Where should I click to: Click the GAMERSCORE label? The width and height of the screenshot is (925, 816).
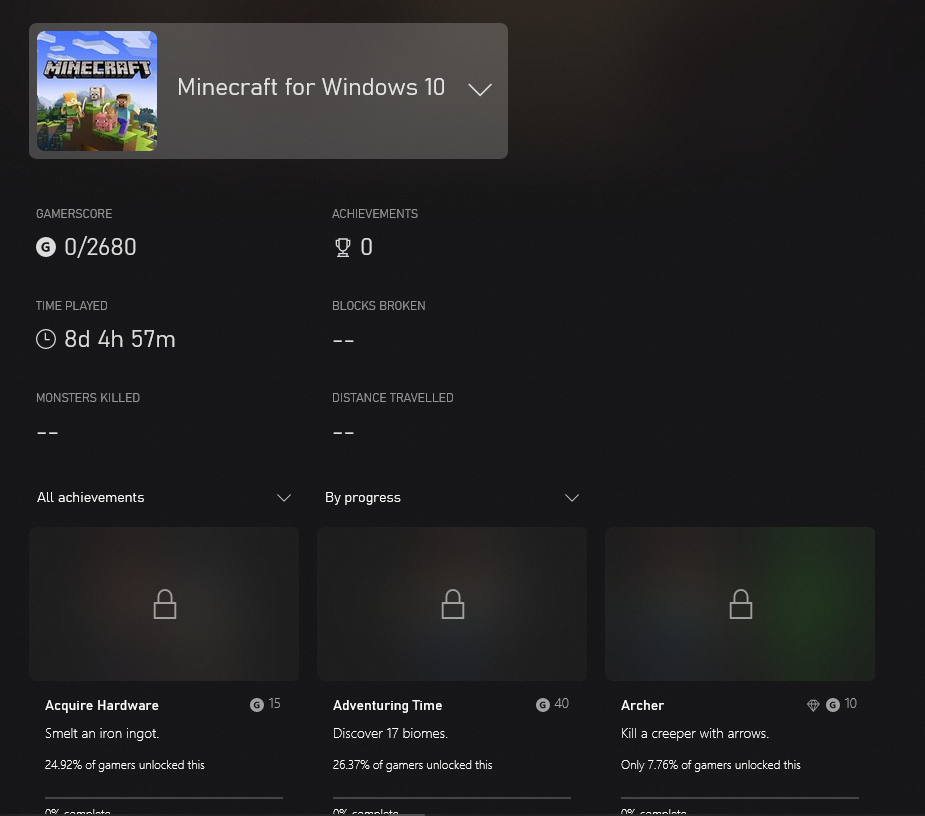click(x=74, y=214)
